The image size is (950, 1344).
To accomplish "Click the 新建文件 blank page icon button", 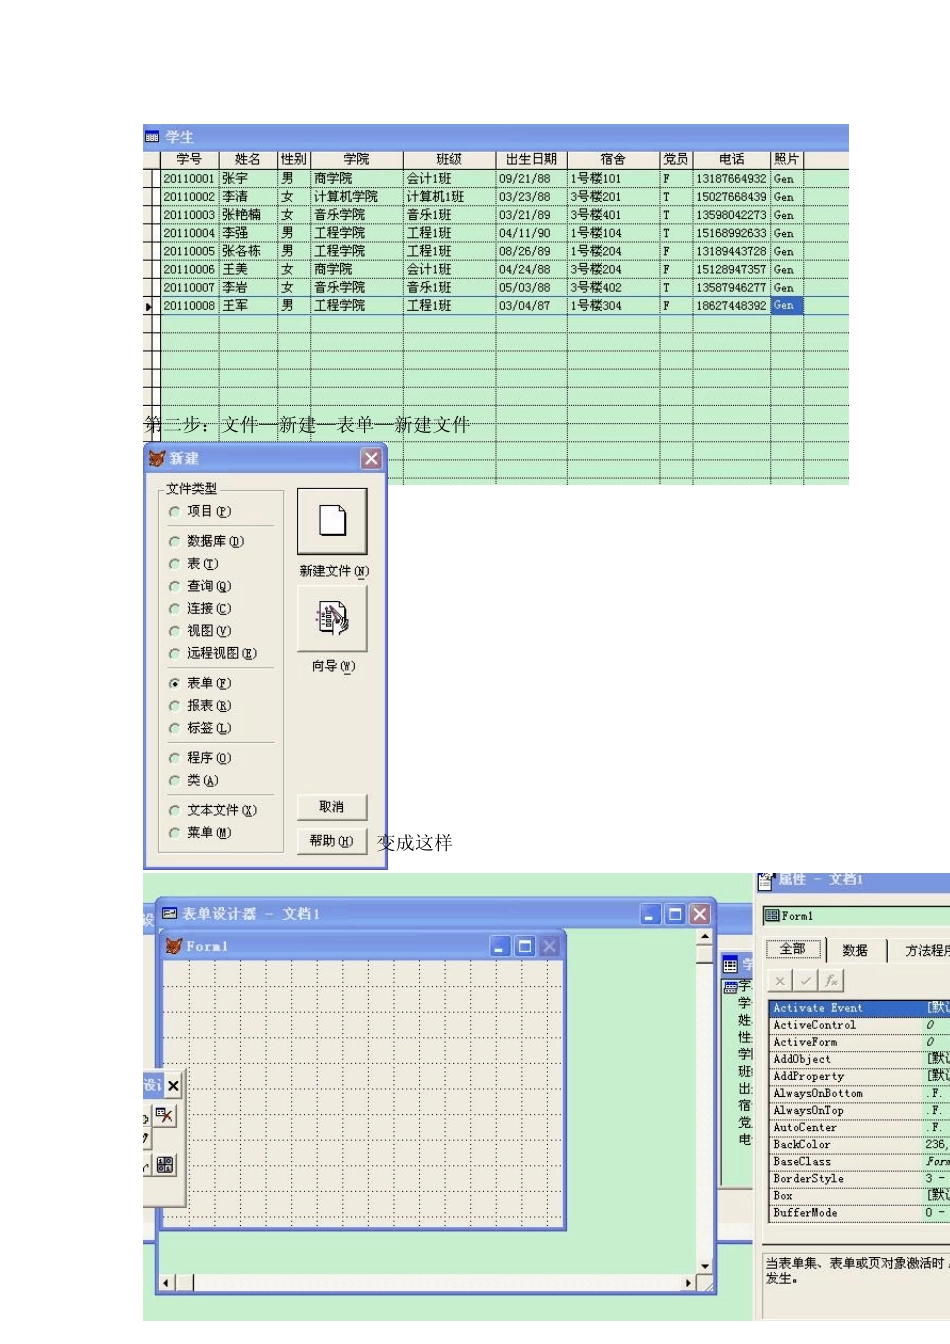I will tap(332, 521).
